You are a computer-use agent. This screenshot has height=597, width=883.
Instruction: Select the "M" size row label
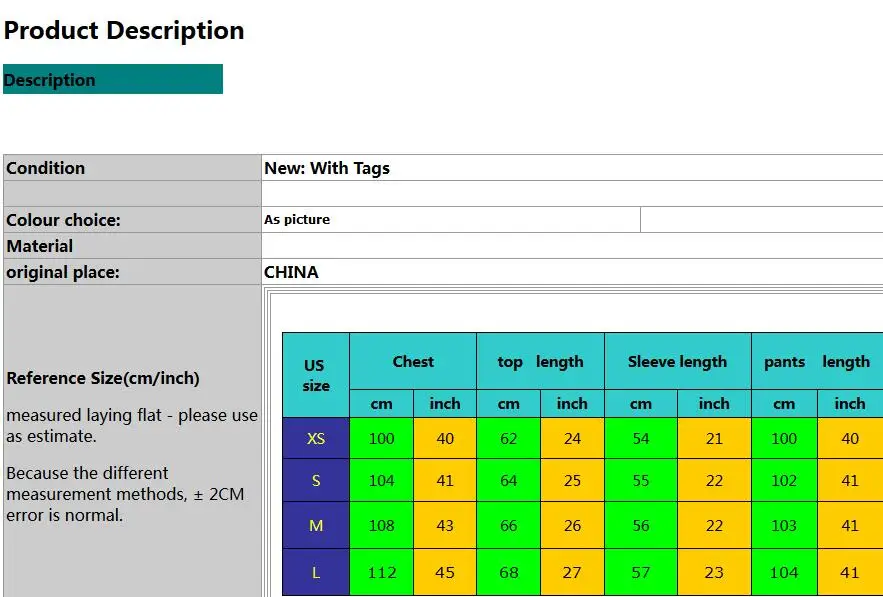pos(316,525)
